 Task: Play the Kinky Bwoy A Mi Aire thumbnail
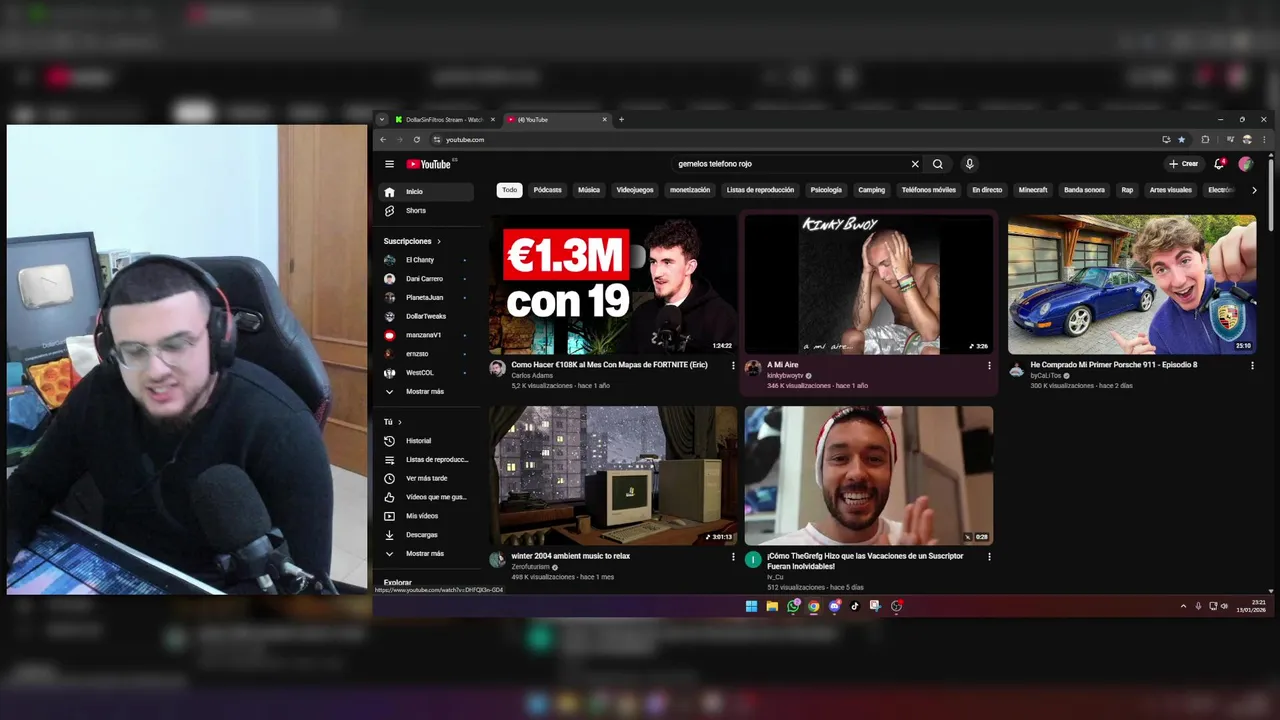click(869, 285)
